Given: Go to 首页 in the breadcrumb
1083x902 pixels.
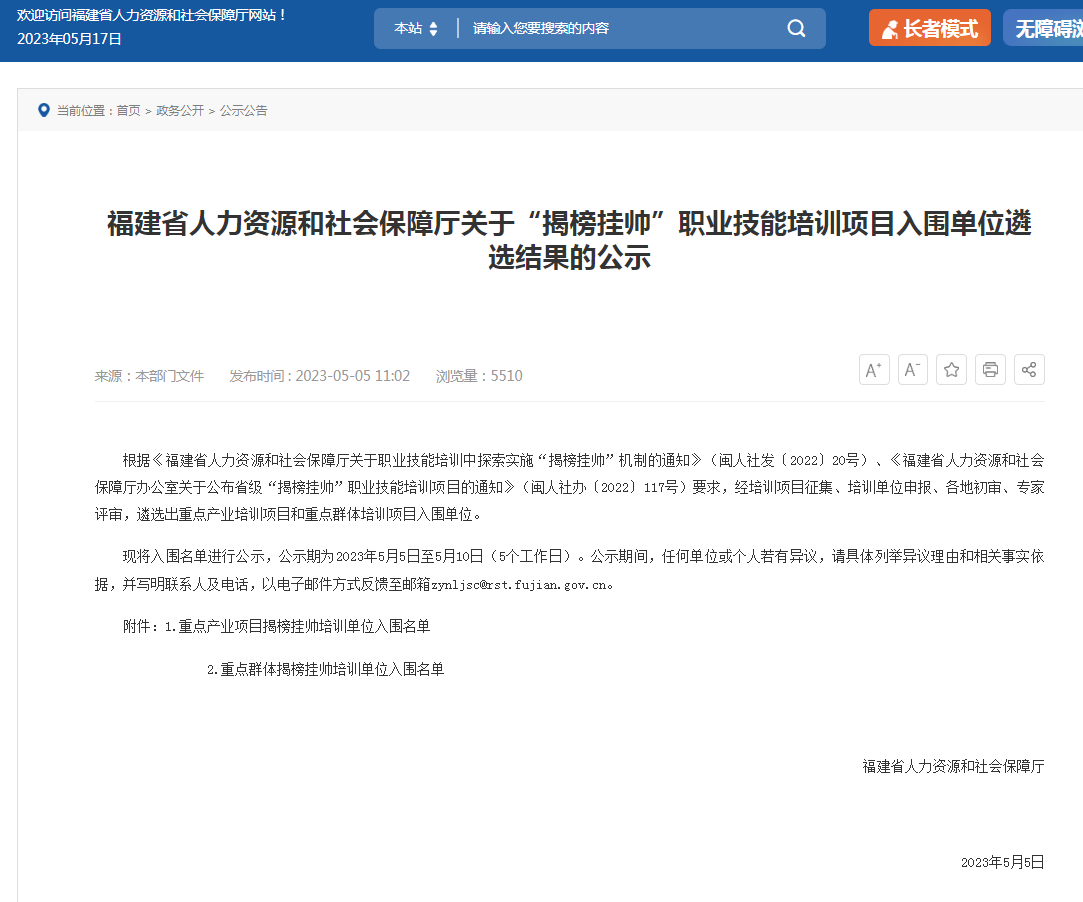Looking at the screenshot, I should pos(128,110).
